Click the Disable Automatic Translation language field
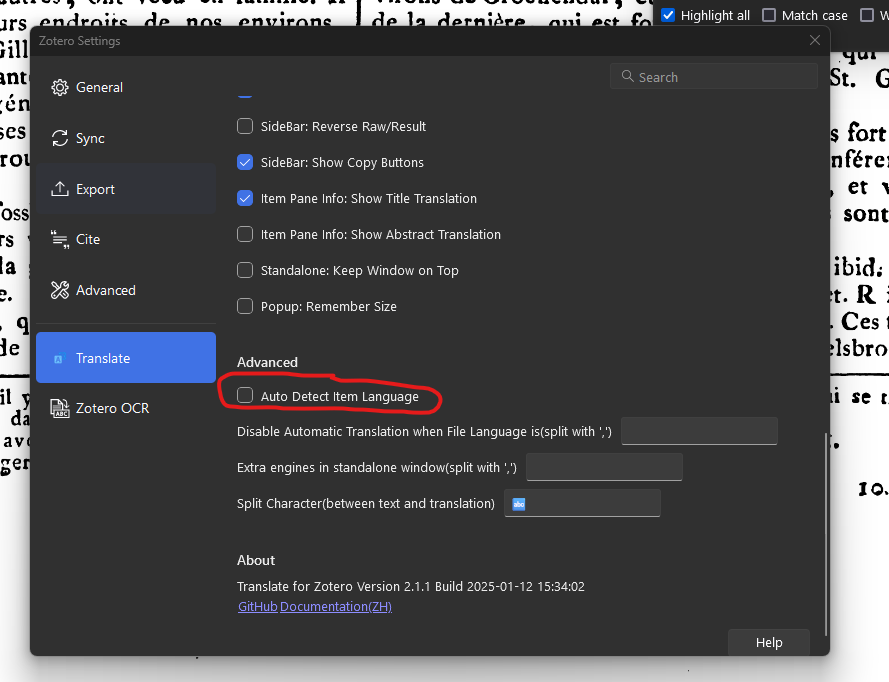The width and height of the screenshot is (889, 682). point(699,431)
